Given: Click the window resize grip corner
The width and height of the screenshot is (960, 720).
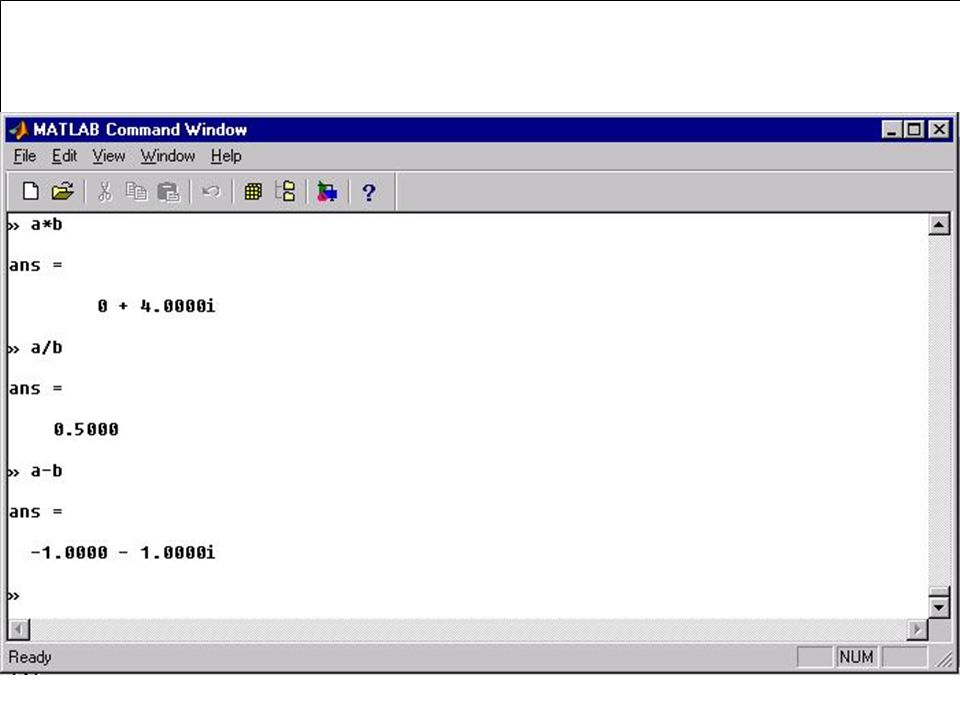Looking at the screenshot, I should click(945, 659).
